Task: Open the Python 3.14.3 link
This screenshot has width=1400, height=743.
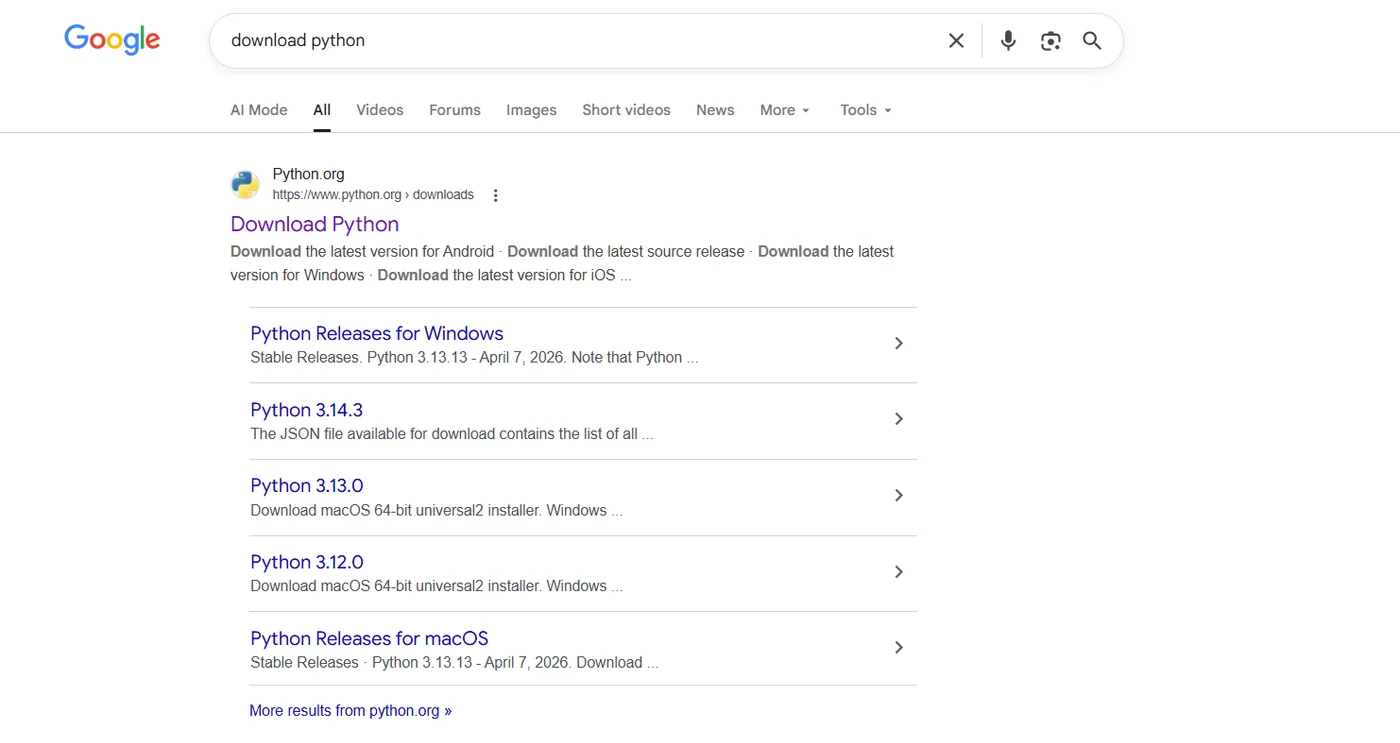Action: coord(307,410)
